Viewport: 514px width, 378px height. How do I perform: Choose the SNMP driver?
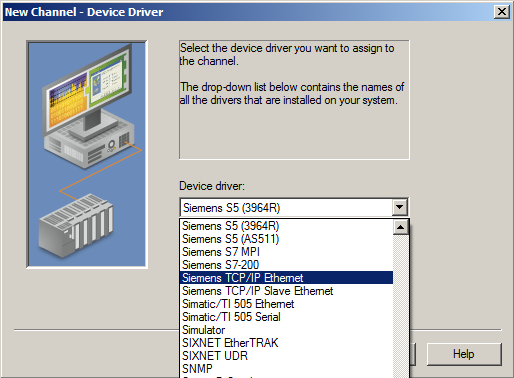(287, 369)
